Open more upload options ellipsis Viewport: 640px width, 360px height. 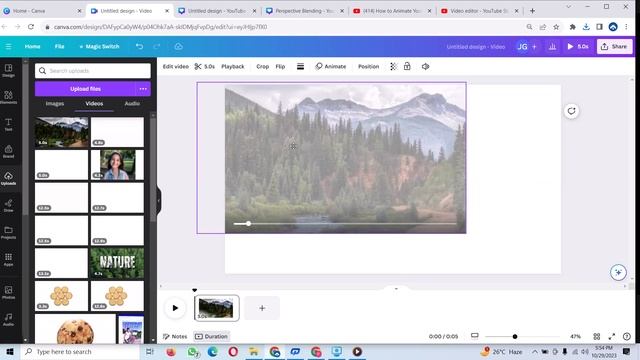(143, 89)
